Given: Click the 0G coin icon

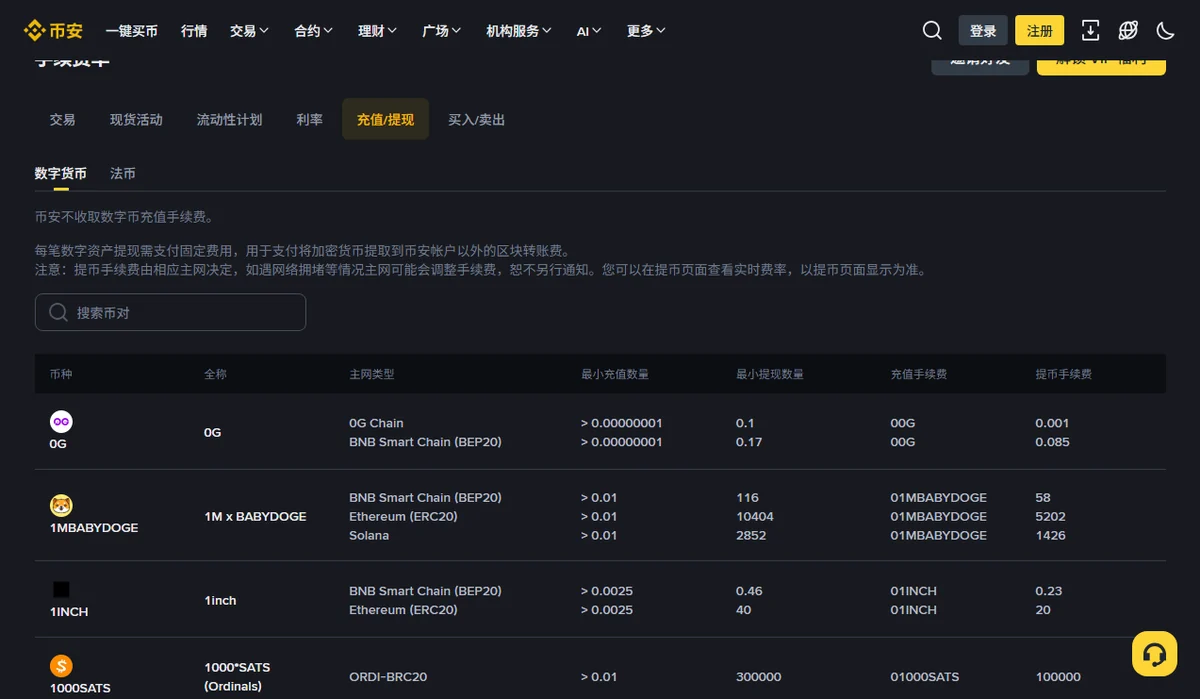Looking at the screenshot, I should 61,422.
